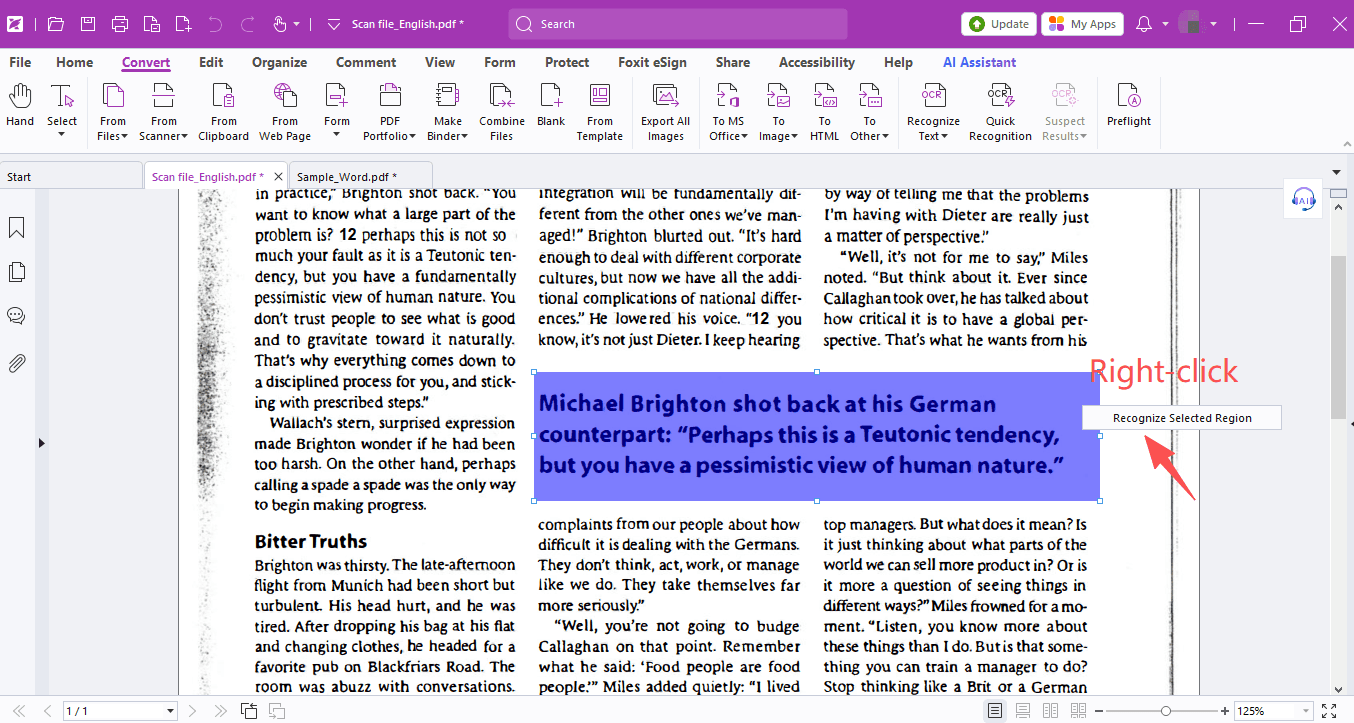Choose Recognize Selected Region from context menu

1182,418
